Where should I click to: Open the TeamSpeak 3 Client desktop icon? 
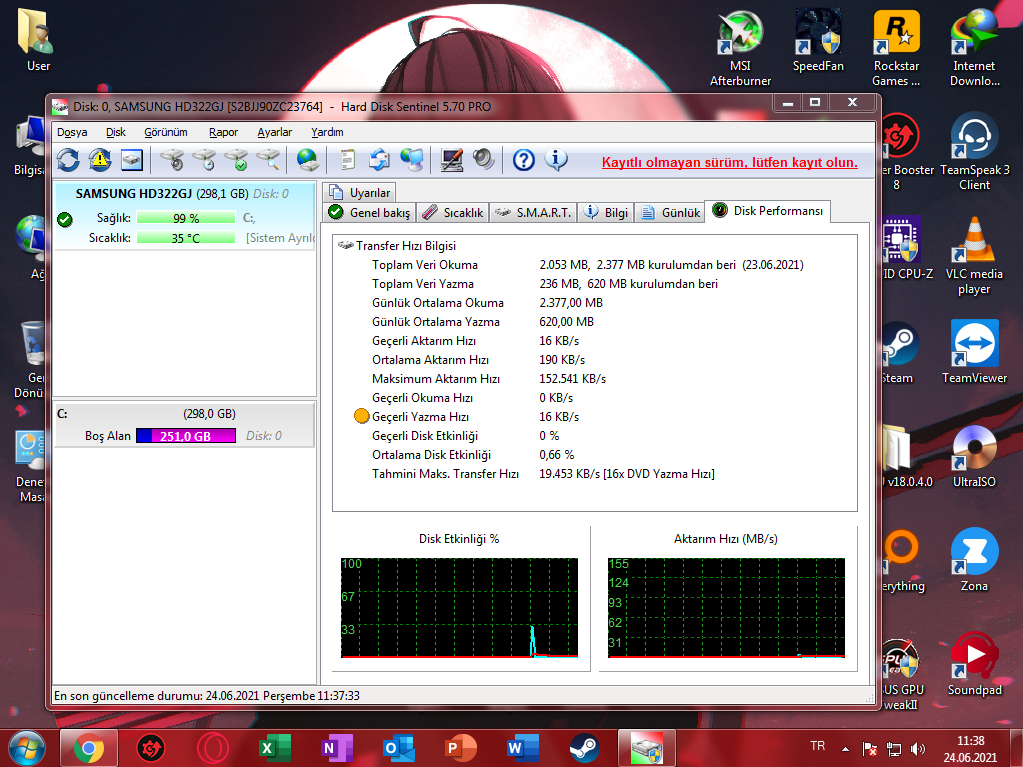[x=975, y=153]
